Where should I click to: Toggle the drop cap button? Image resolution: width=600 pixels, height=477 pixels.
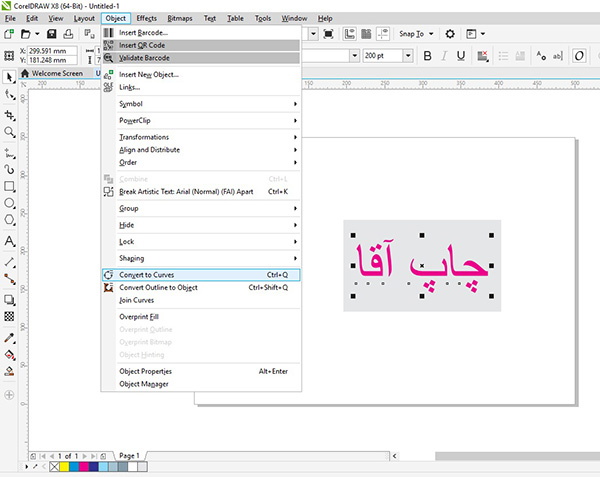[520, 56]
